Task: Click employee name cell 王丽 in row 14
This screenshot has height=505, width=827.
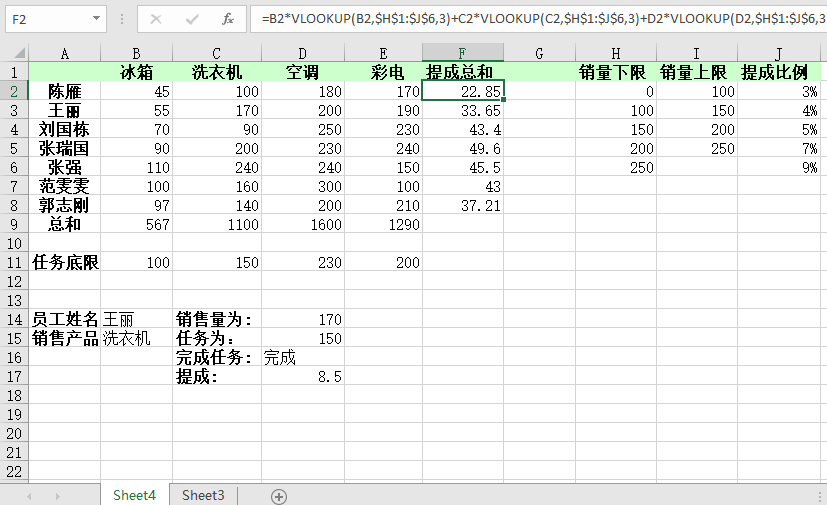Action: (135, 319)
